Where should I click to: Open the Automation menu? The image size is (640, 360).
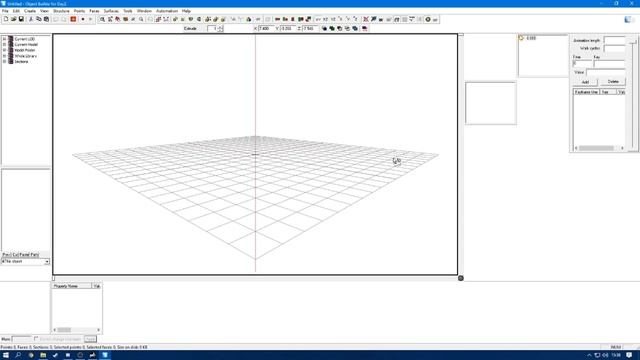coord(167,11)
